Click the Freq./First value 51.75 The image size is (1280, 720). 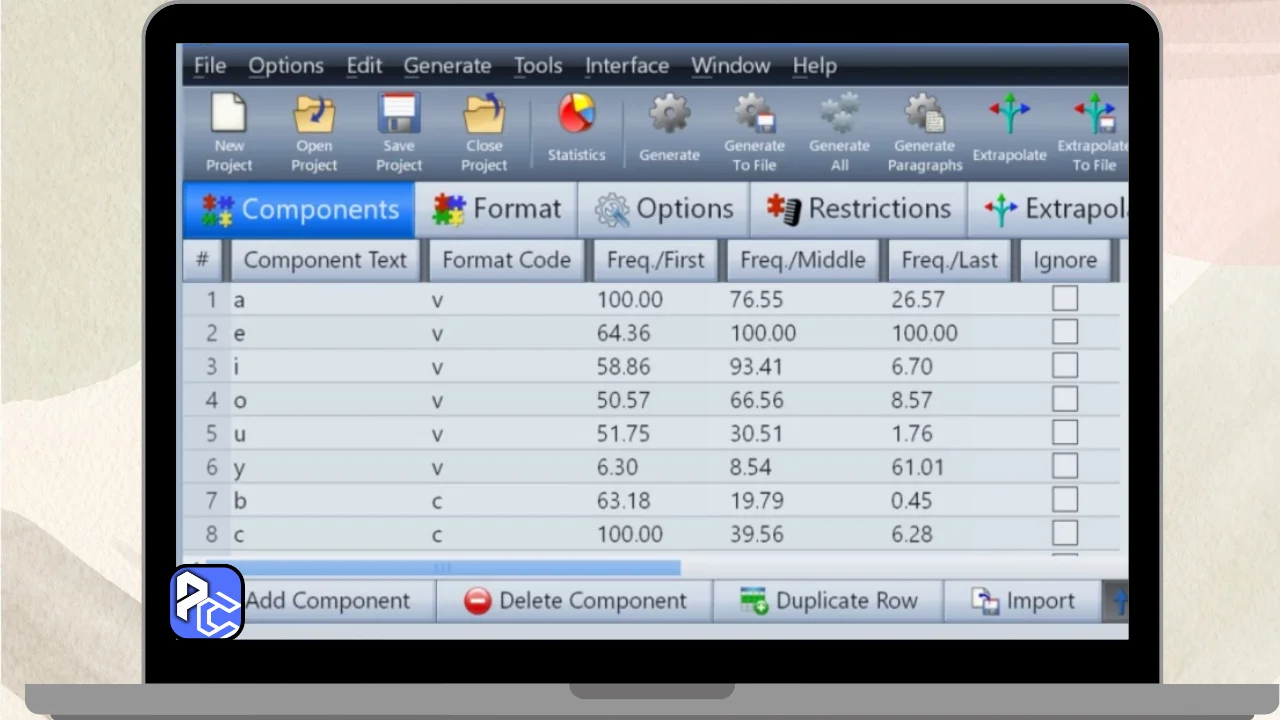pos(623,433)
